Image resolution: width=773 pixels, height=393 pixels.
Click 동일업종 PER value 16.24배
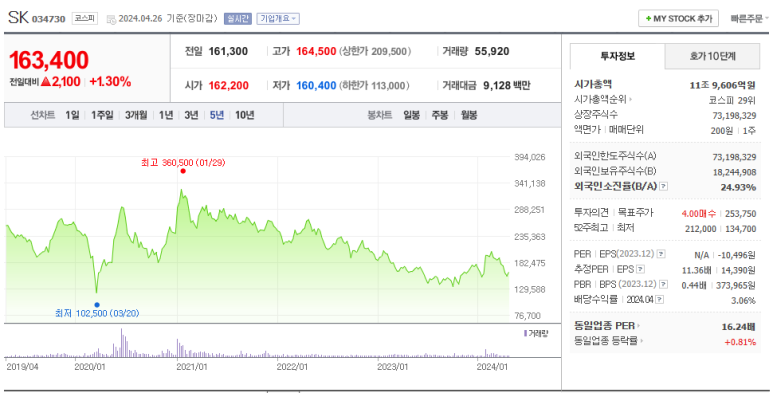[x=738, y=326]
